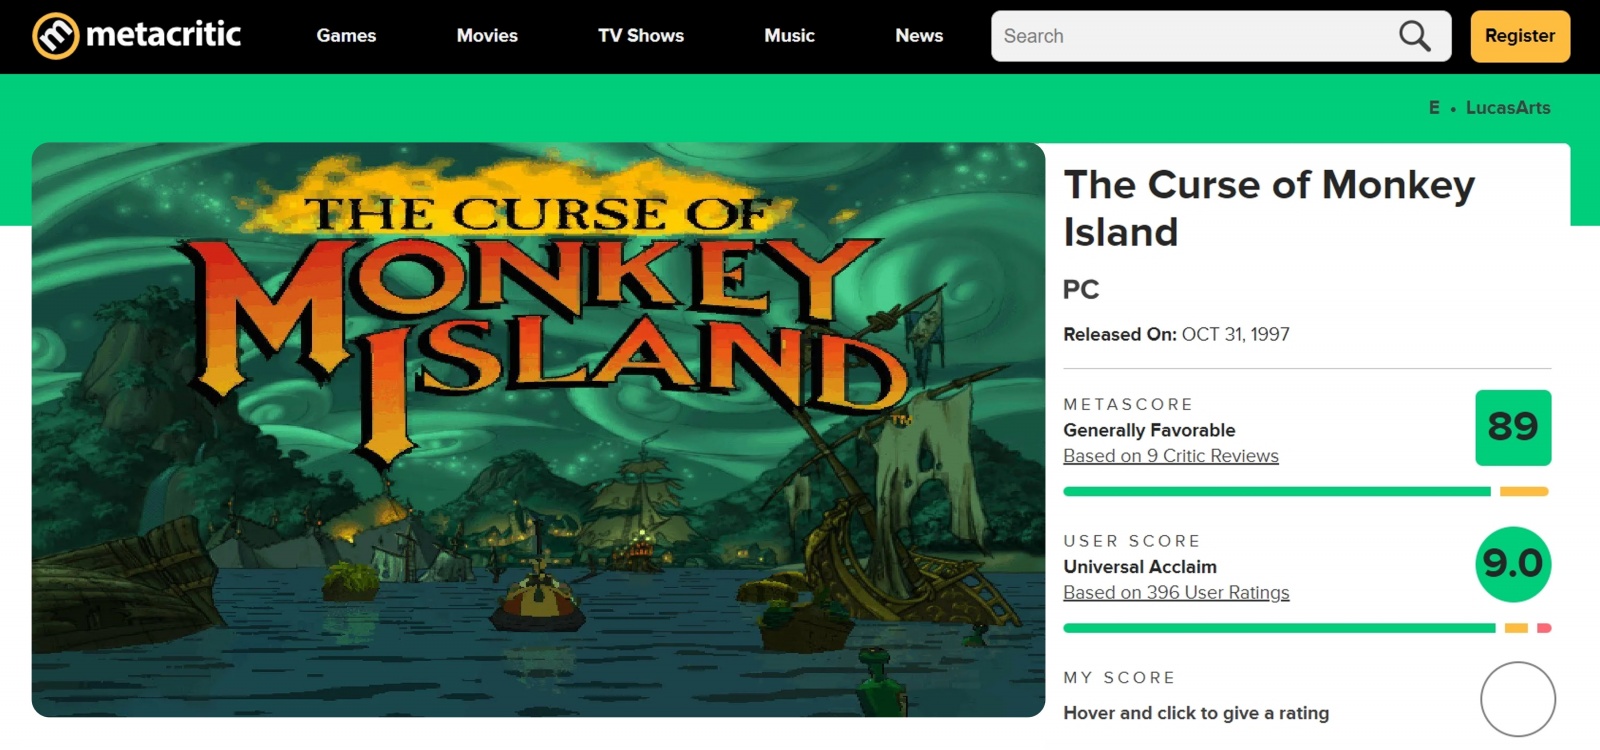The image size is (1600, 750).
Task: Click the empty My Score circle
Action: 1517,699
